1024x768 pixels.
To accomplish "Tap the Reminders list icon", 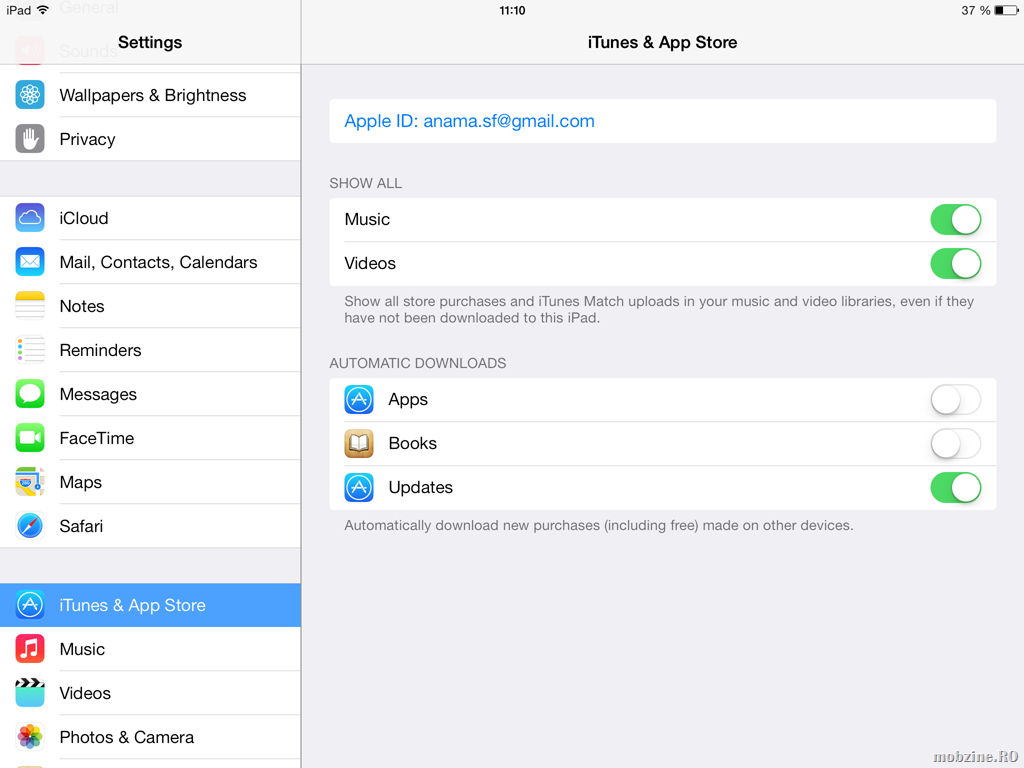I will 30,350.
